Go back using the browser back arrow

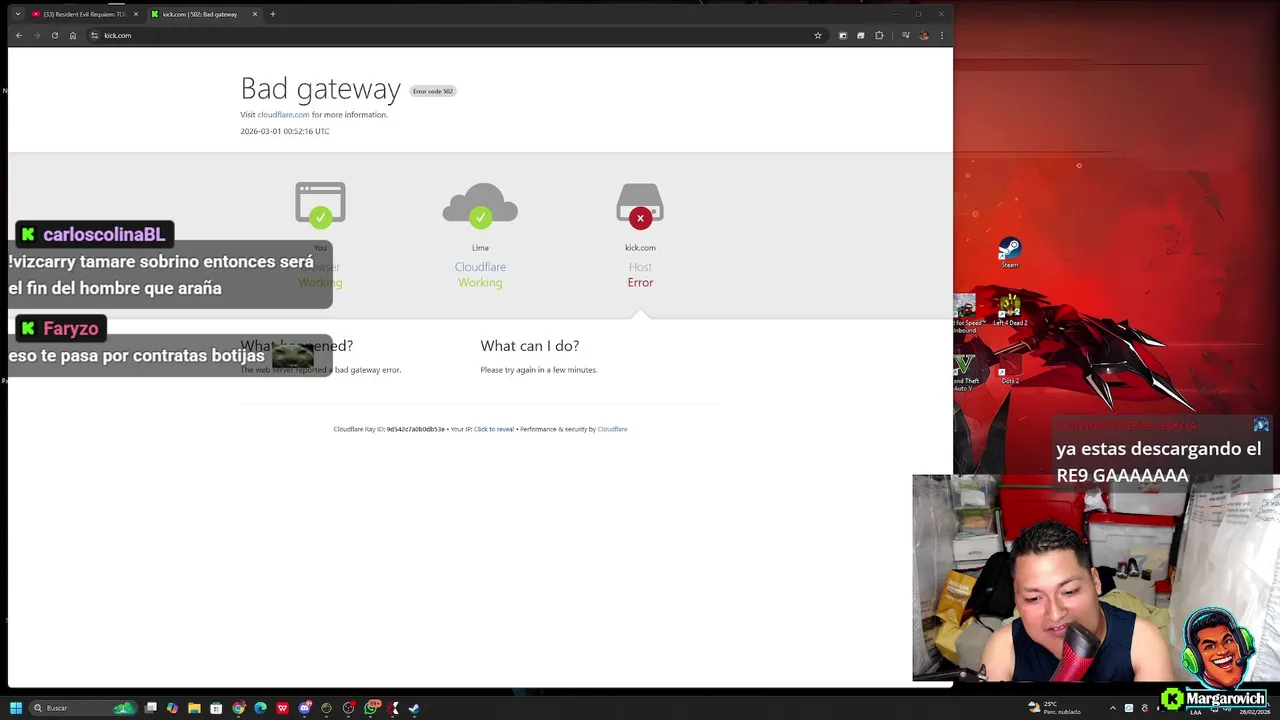pyautogui.click(x=18, y=35)
